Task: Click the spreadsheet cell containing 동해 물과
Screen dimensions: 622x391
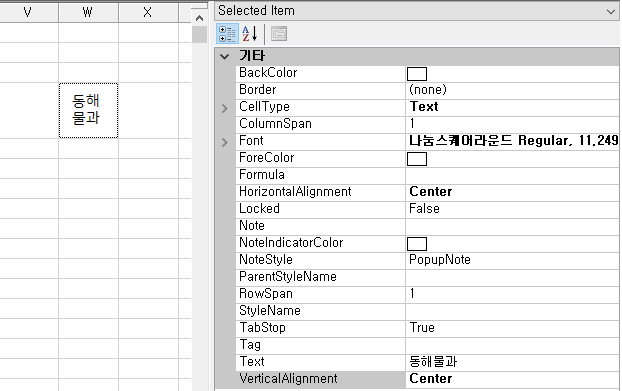Action: [x=88, y=110]
